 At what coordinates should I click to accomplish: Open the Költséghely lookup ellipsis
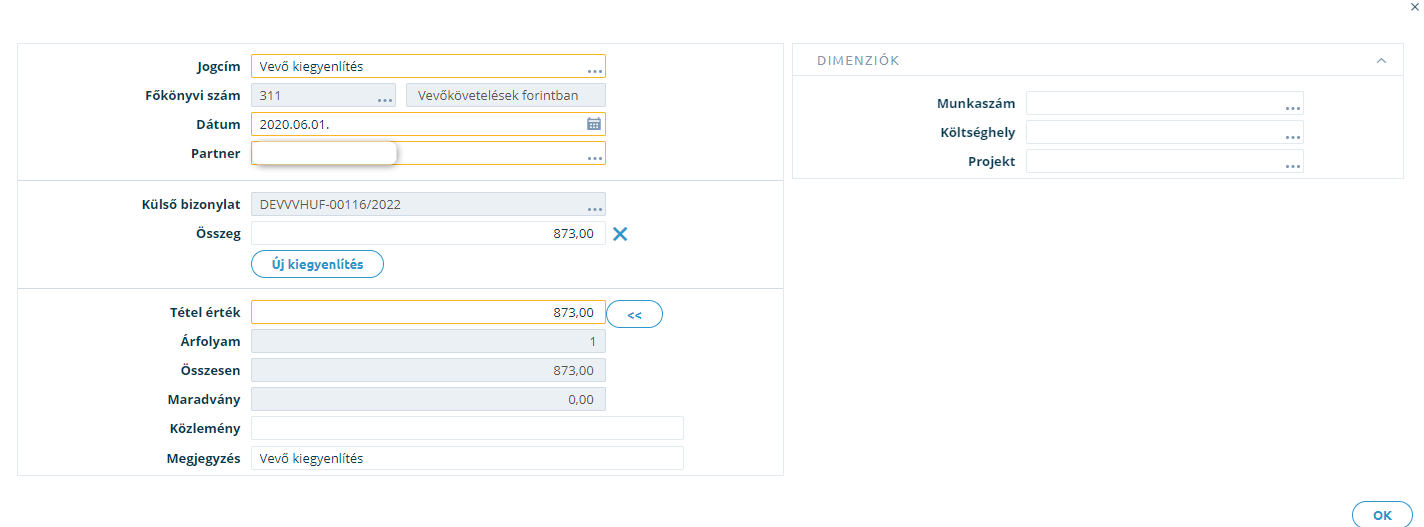[1293, 135]
